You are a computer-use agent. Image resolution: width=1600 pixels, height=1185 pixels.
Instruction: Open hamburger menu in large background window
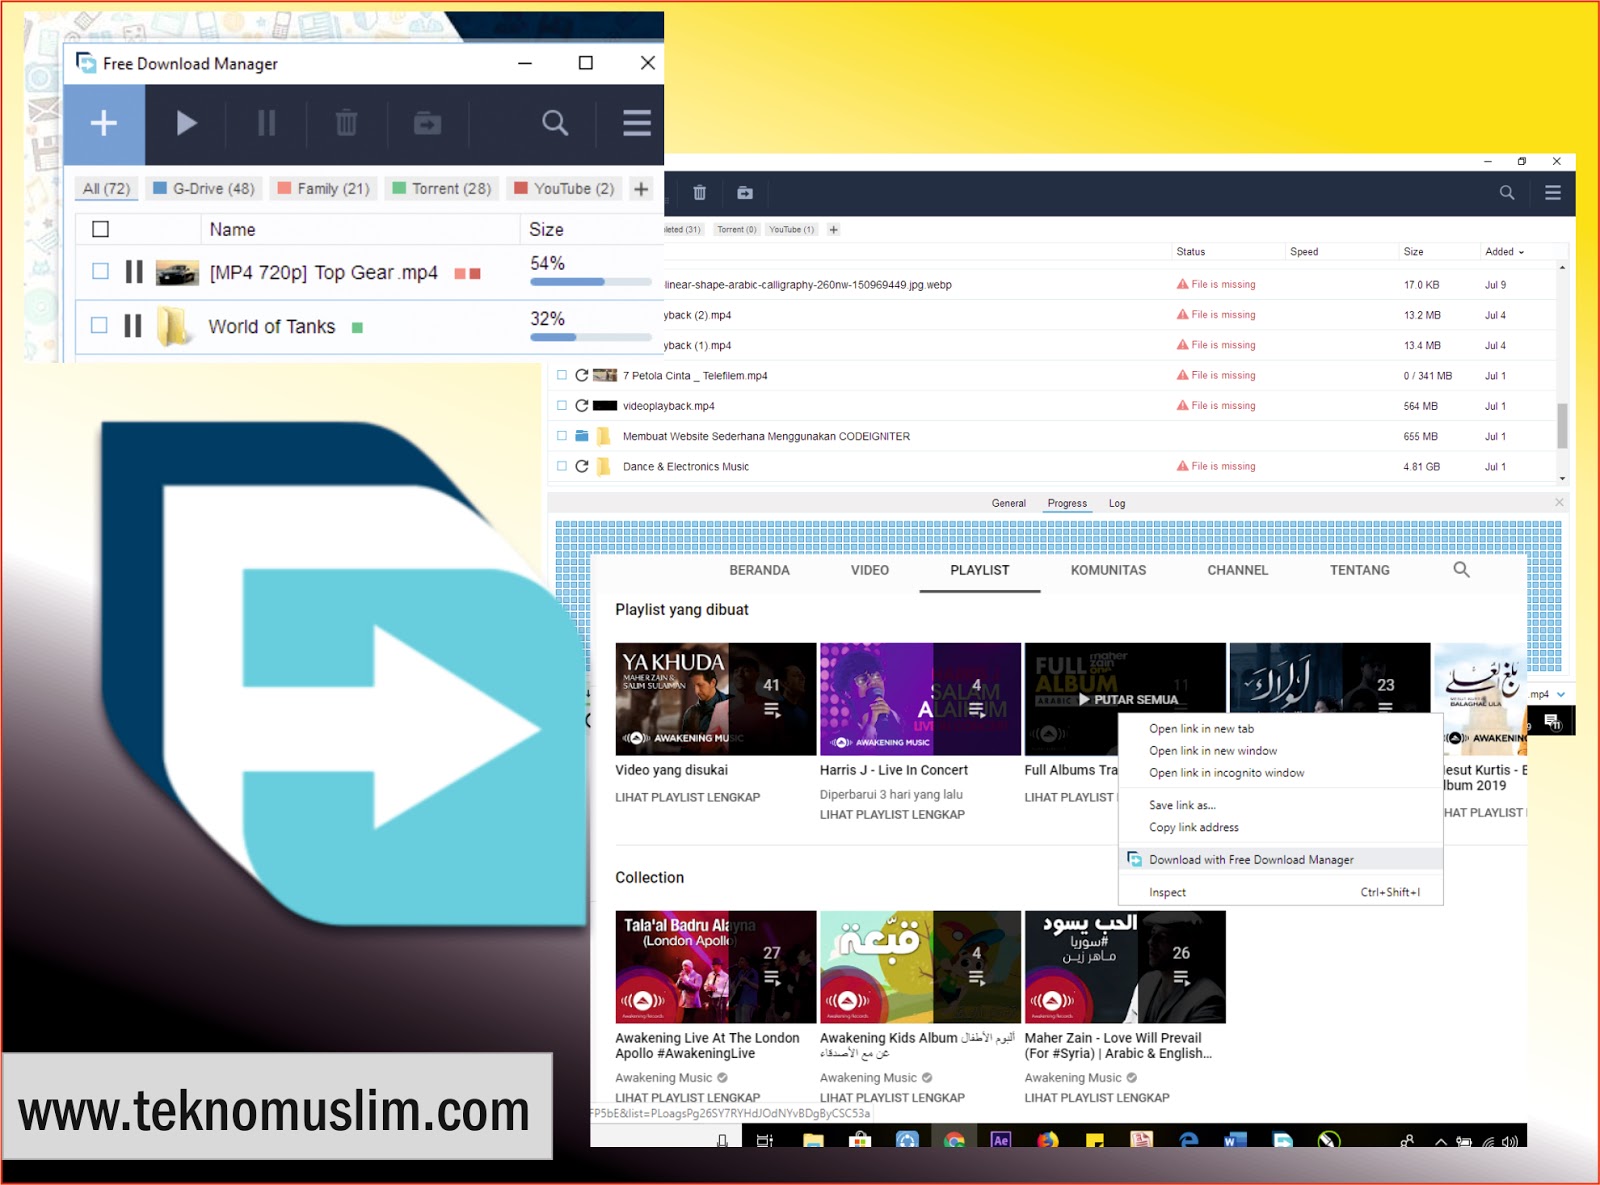pyautogui.click(x=1553, y=192)
